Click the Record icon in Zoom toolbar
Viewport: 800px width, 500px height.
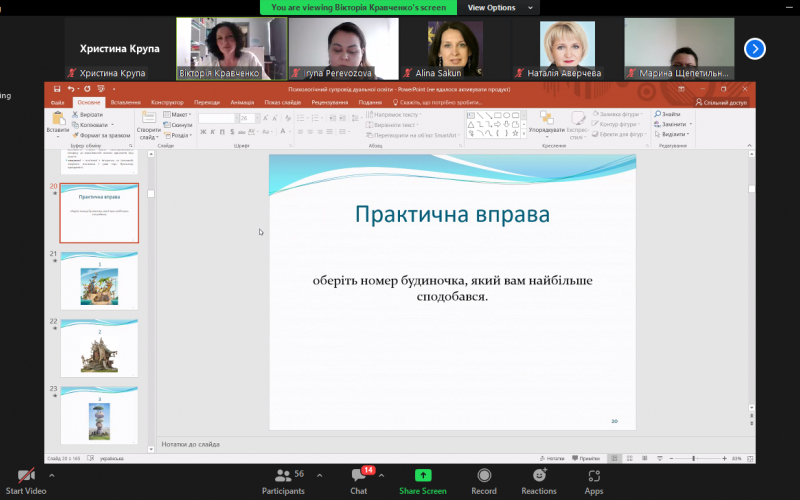click(x=484, y=482)
